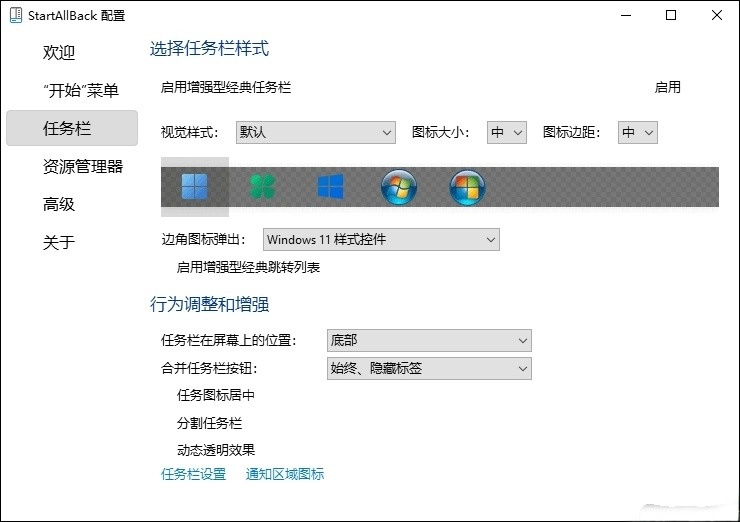Open the 任务栏在屏幕上的位置 dropdown

pyautogui.click(x=429, y=340)
